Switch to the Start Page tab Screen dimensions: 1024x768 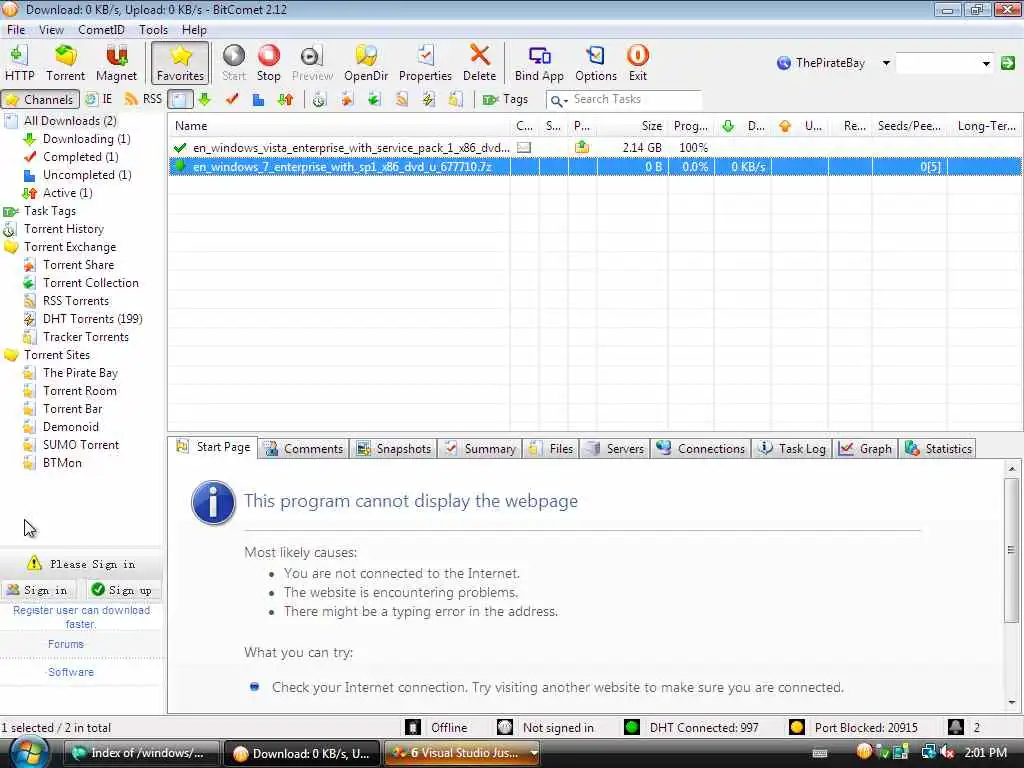click(214, 447)
